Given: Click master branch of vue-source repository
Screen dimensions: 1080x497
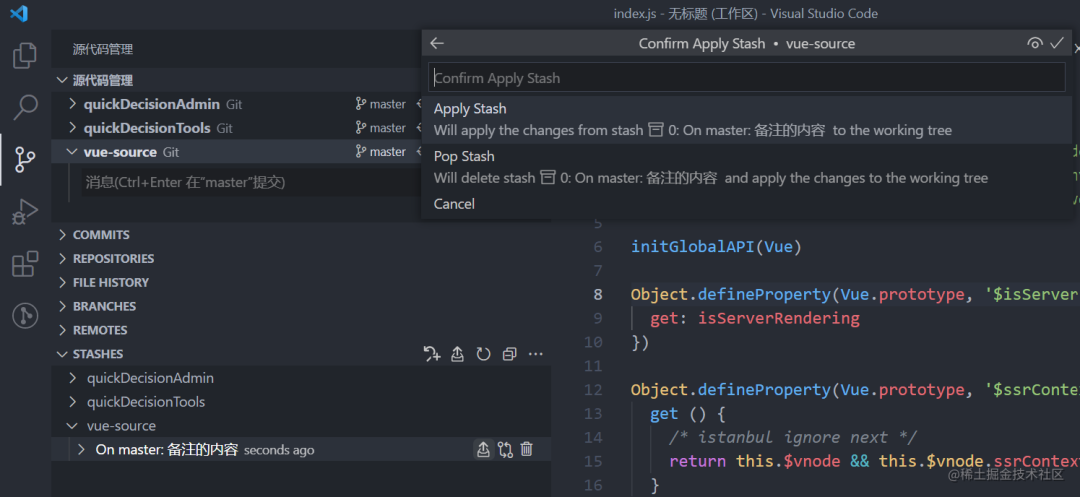Looking at the screenshot, I should pyautogui.click(x=380, y=151).
